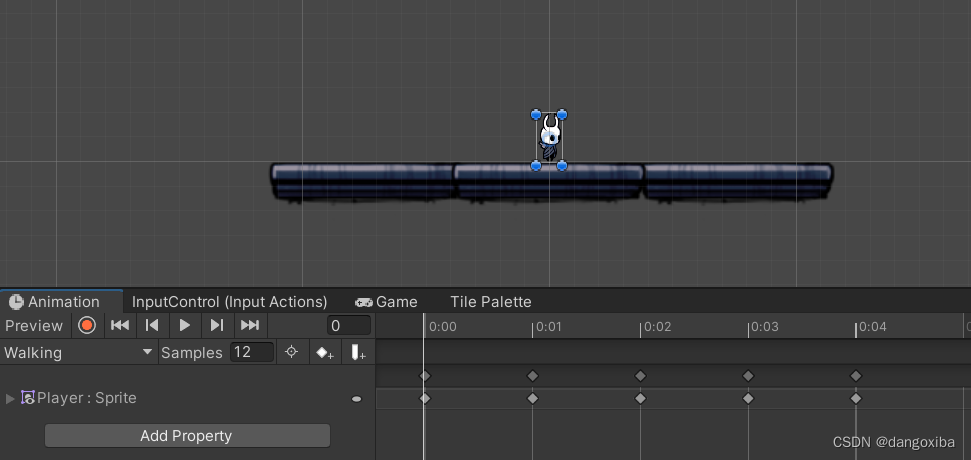971x460 pixels.
Task: Select Sprite keyframe at 0:02
Action: (640, 399)
